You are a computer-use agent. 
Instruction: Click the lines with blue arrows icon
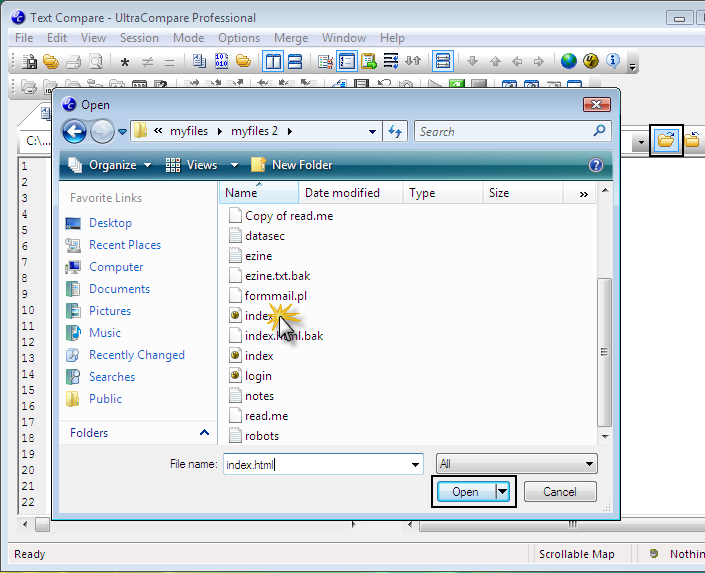coord(391,61)
